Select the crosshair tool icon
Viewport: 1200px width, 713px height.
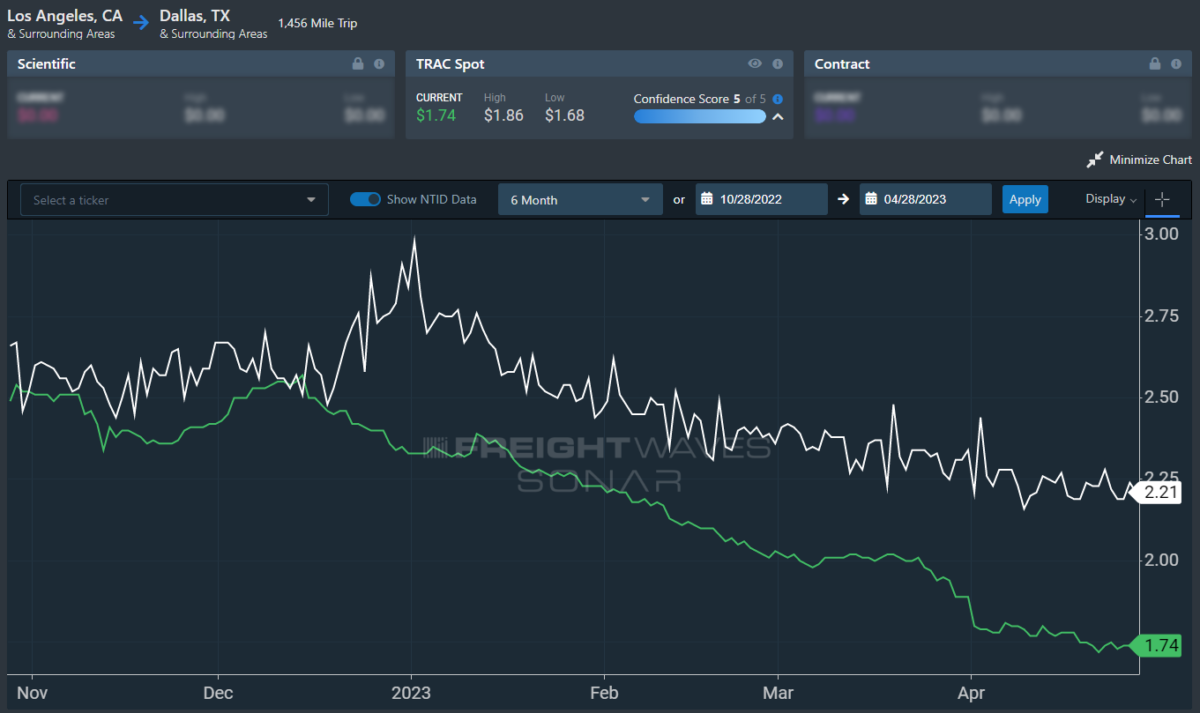[x=1162, y=200]
